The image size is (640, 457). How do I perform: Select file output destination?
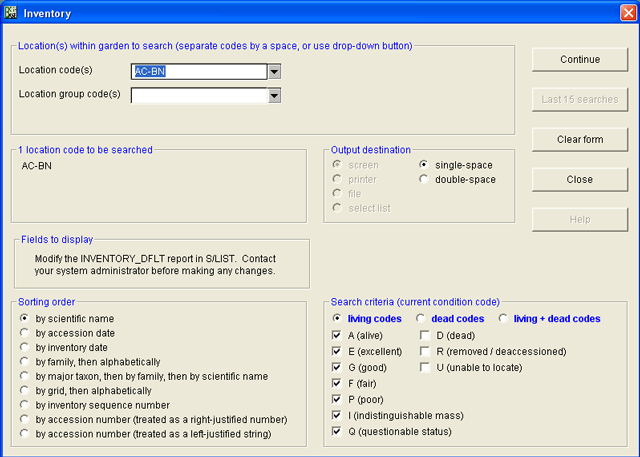[x=337, y=193]
